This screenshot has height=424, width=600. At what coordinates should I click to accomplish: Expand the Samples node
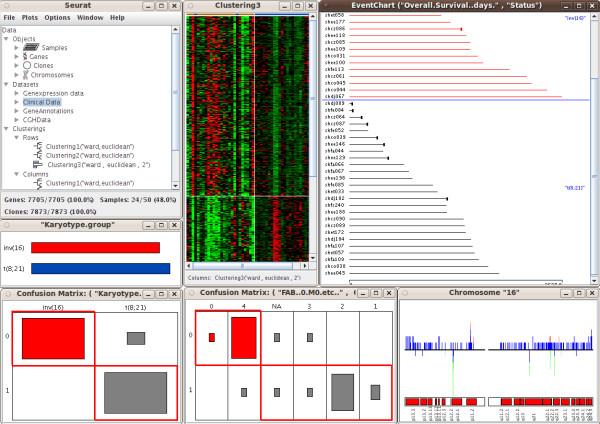coord(16,48)
